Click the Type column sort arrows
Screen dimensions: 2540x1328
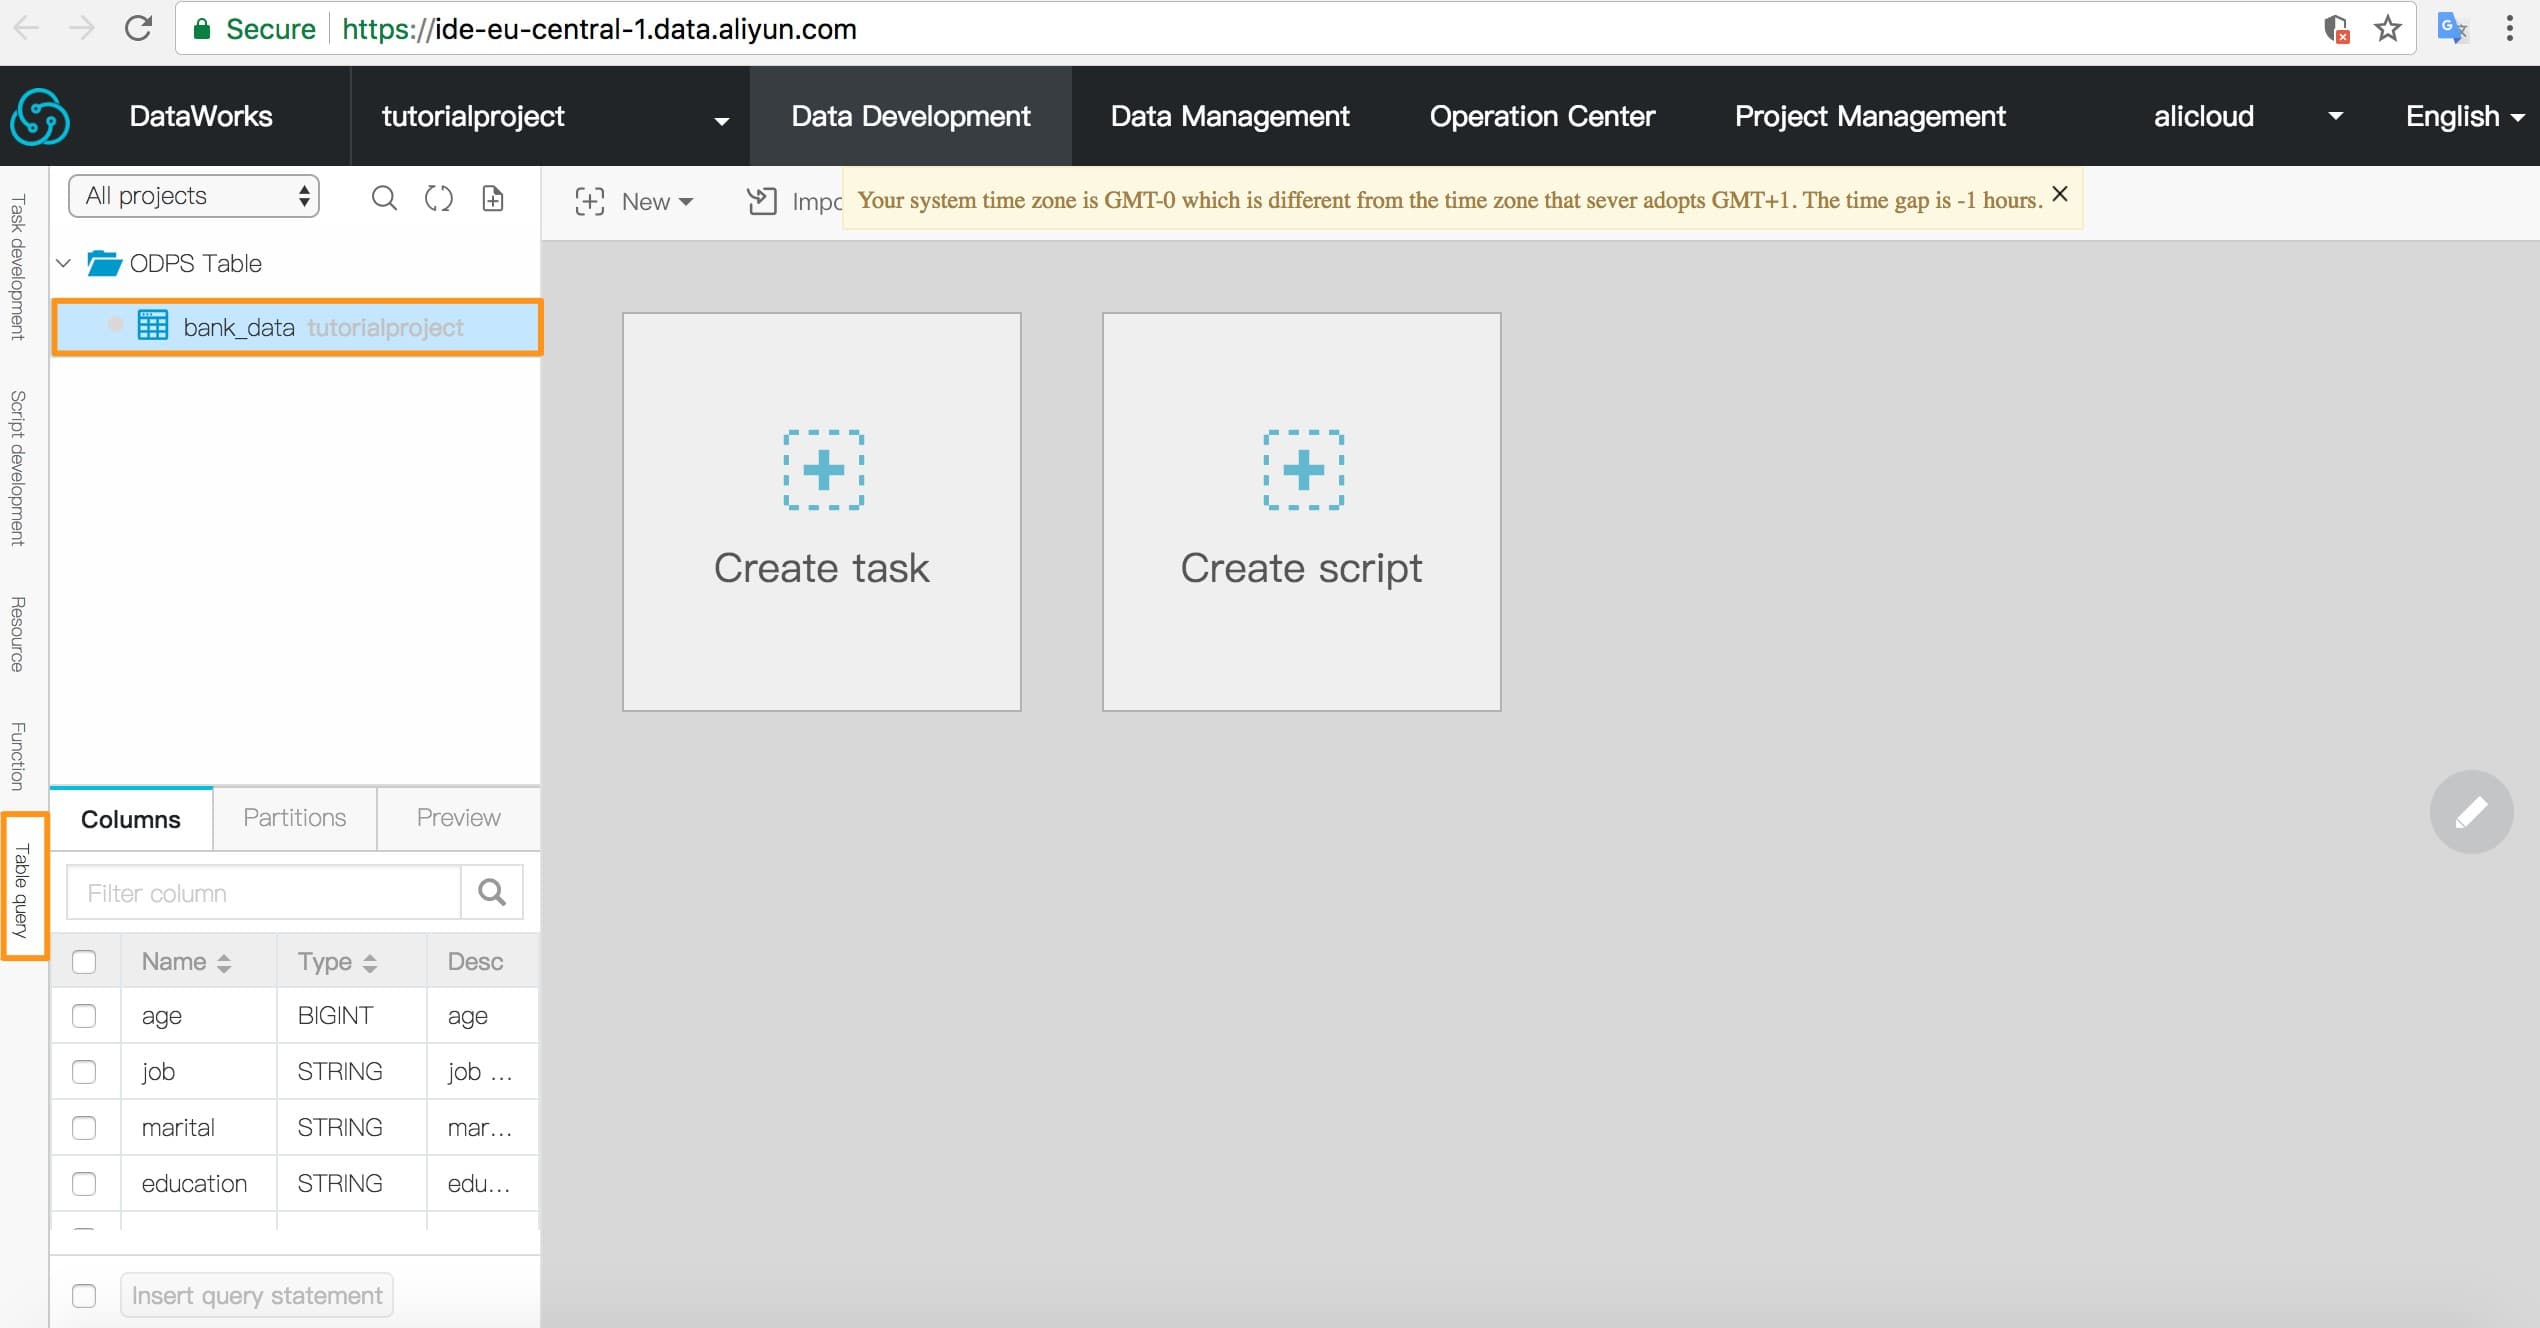coord(370,962)
